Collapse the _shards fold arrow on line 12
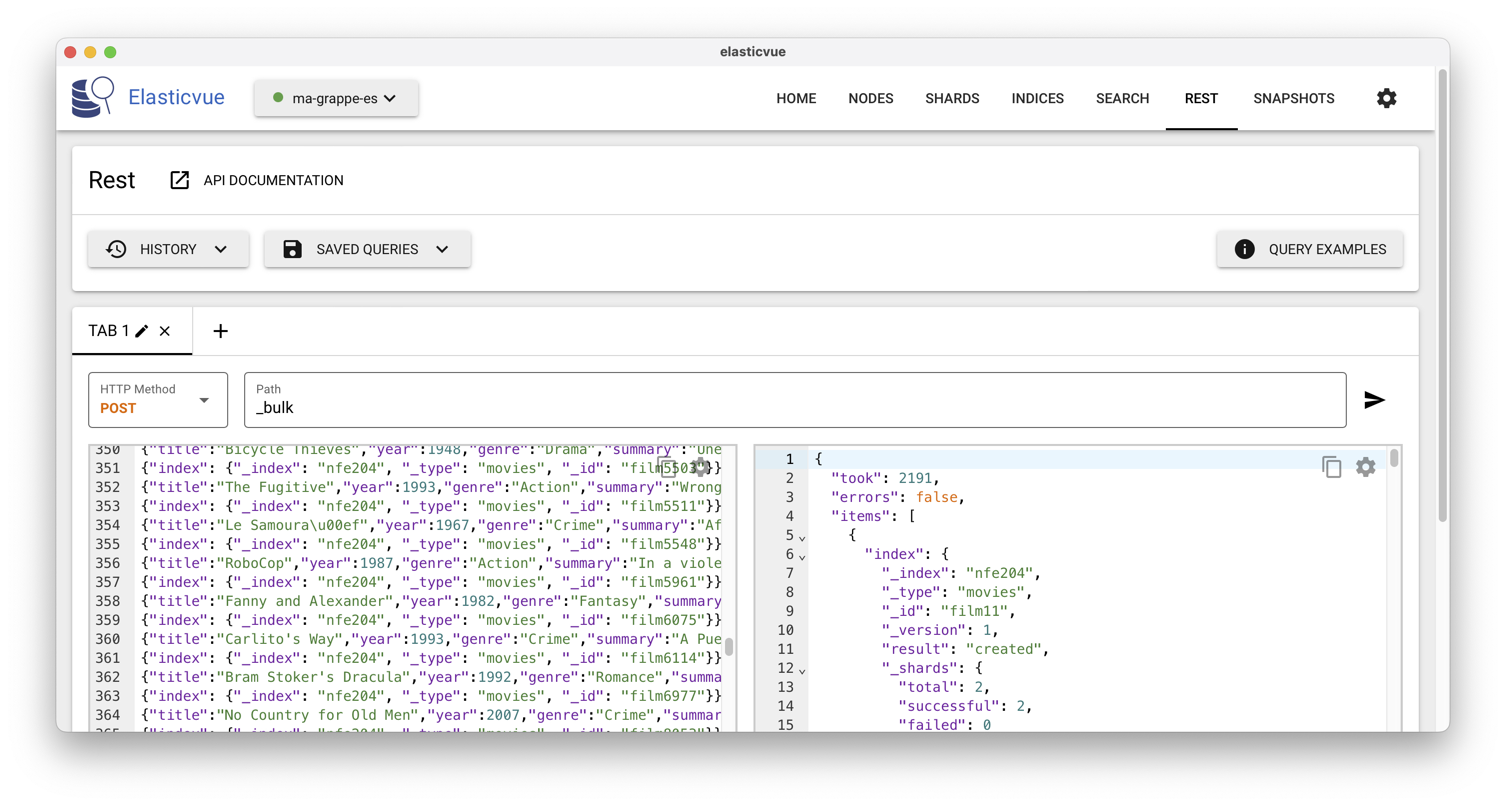The width and height of the screenshot is (1506, 806). 802,669
